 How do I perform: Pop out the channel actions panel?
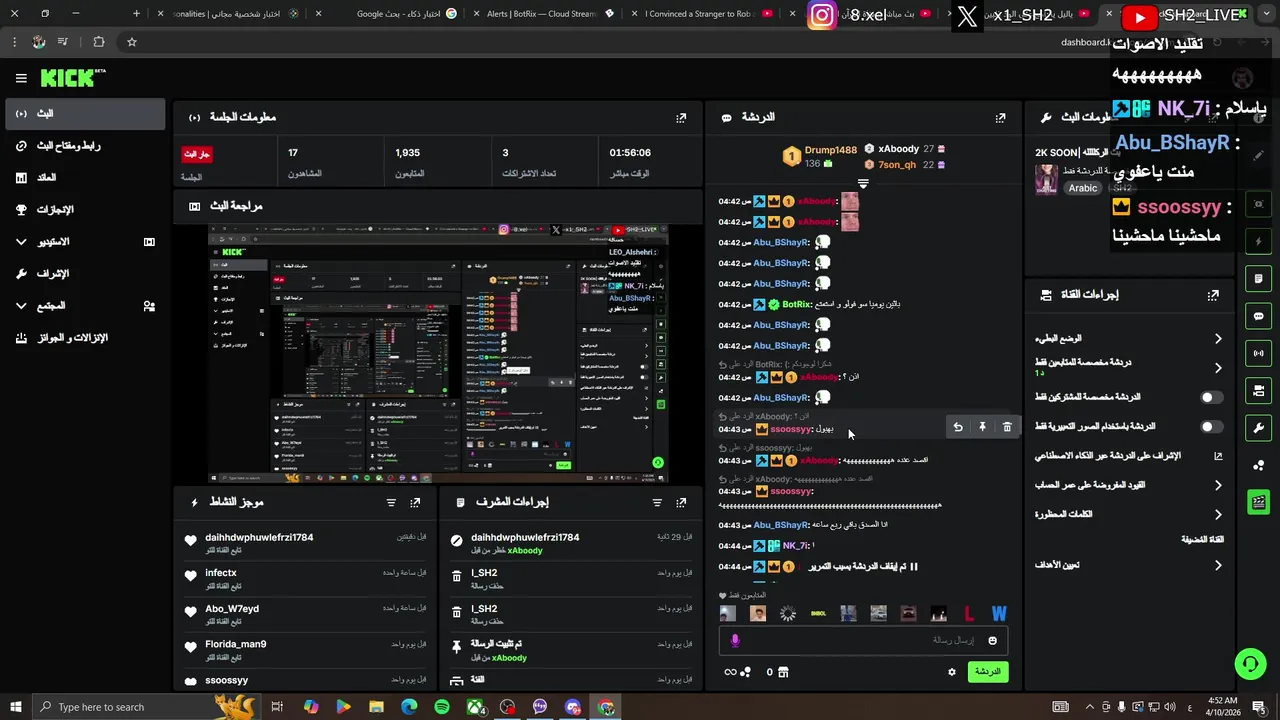tap(1213, 295)
